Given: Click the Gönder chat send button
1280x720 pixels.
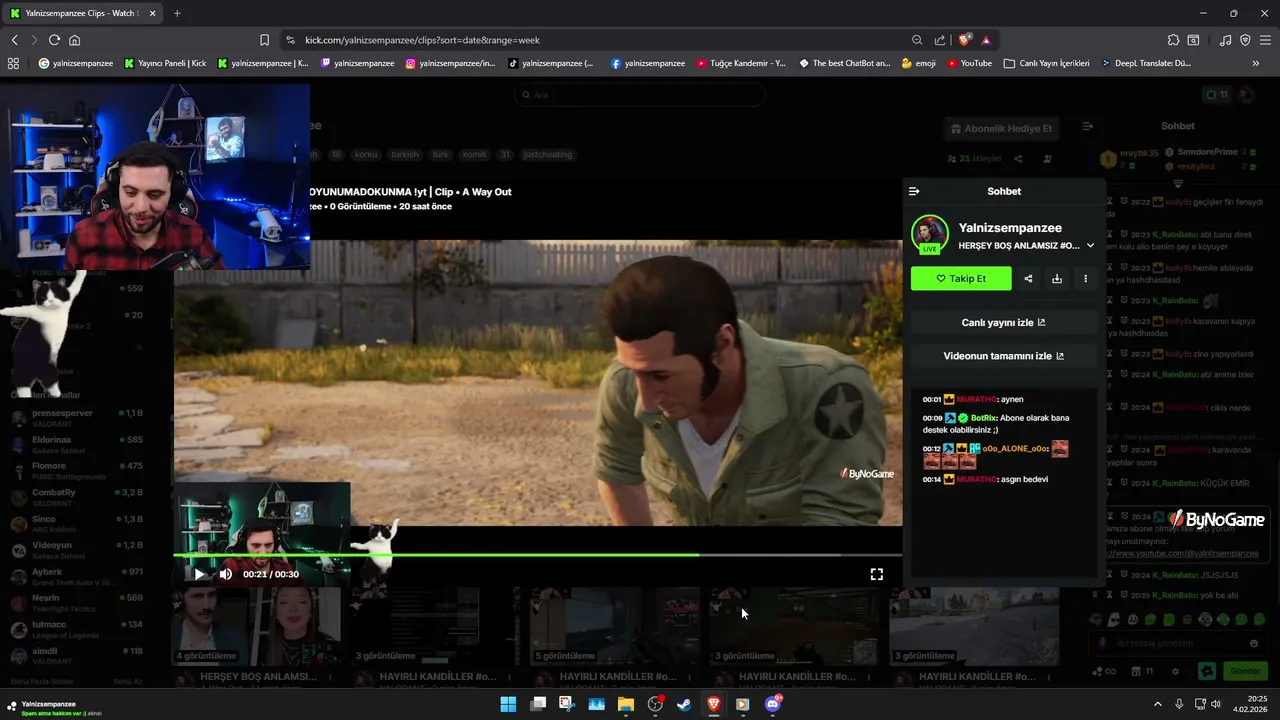Looking at the screenshot, I should pos(1245,671).
